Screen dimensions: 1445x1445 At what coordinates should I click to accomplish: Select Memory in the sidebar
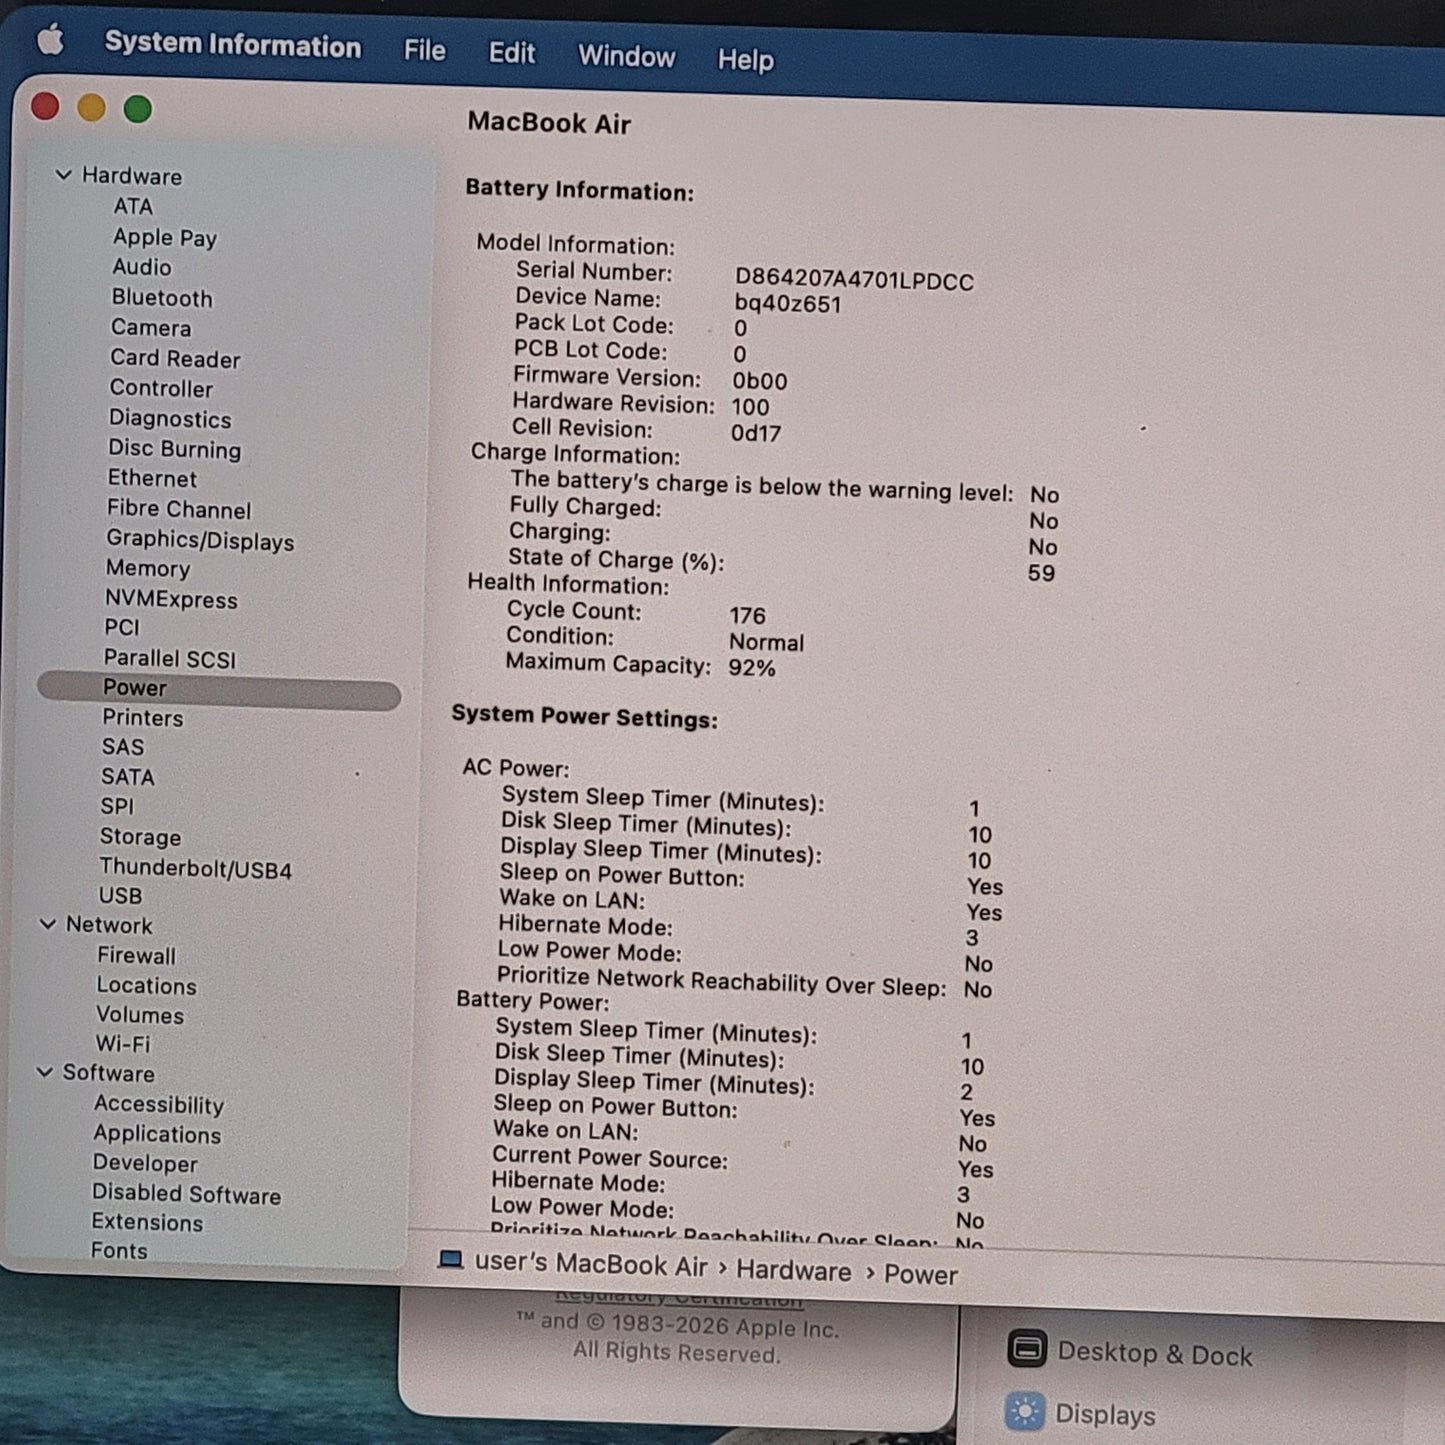[148, 568]
